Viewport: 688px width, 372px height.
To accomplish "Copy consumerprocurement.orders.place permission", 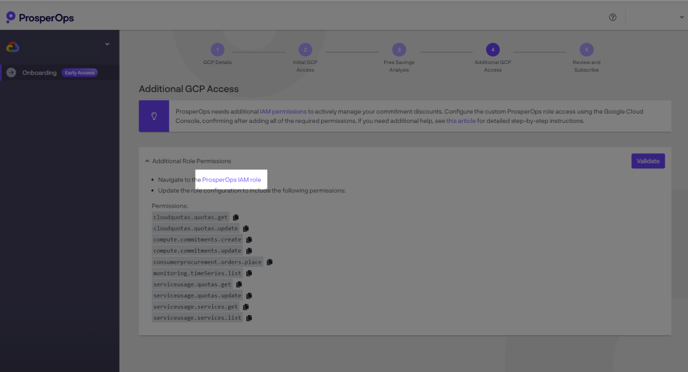I will [269, 262].
